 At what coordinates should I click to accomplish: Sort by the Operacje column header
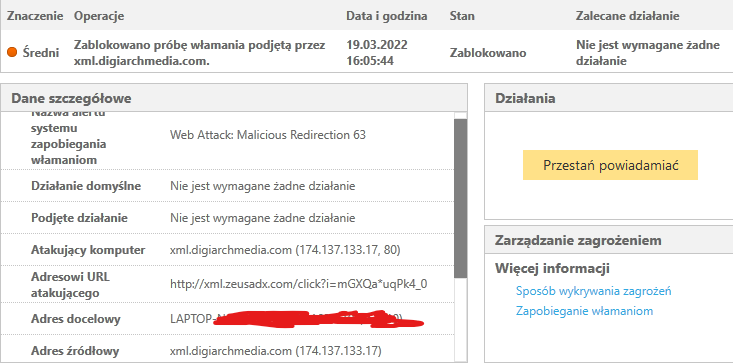[x=99, y=16]
